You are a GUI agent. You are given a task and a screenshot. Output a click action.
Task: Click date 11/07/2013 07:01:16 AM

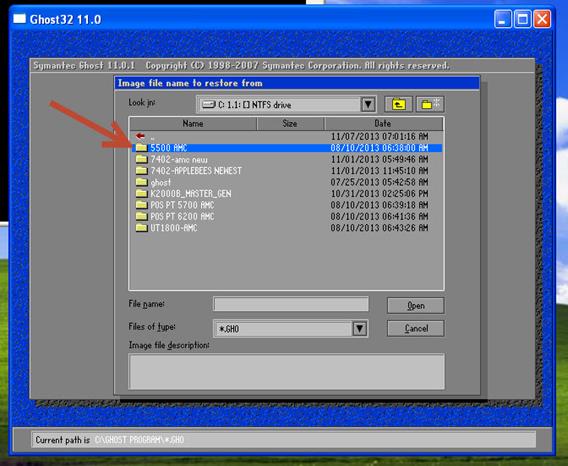tap(379, 137)
